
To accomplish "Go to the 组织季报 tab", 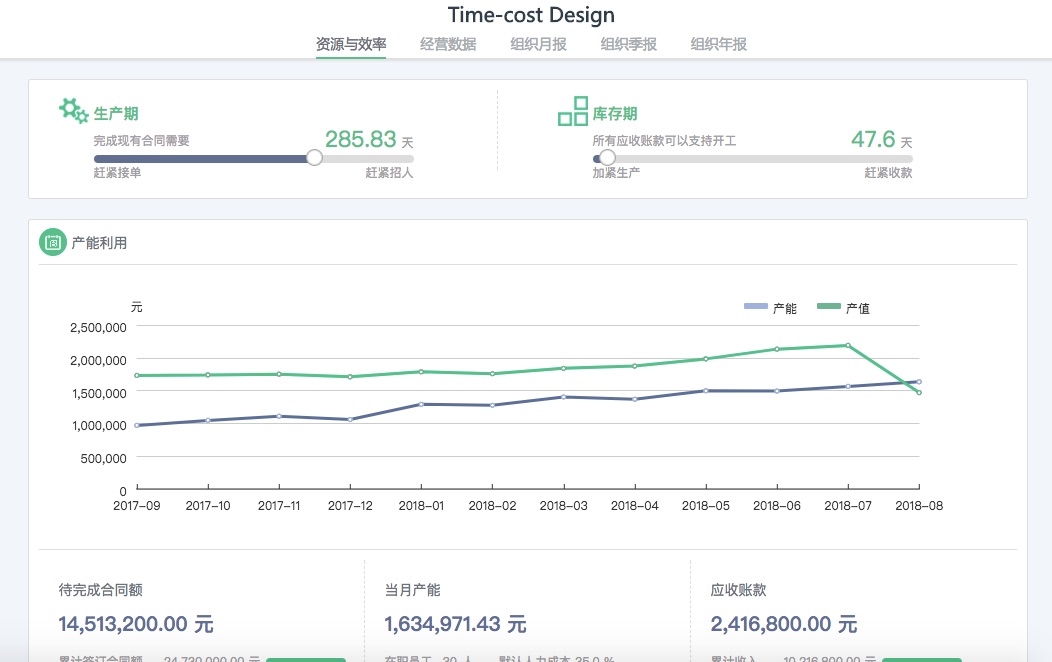I will click(629, 44).
